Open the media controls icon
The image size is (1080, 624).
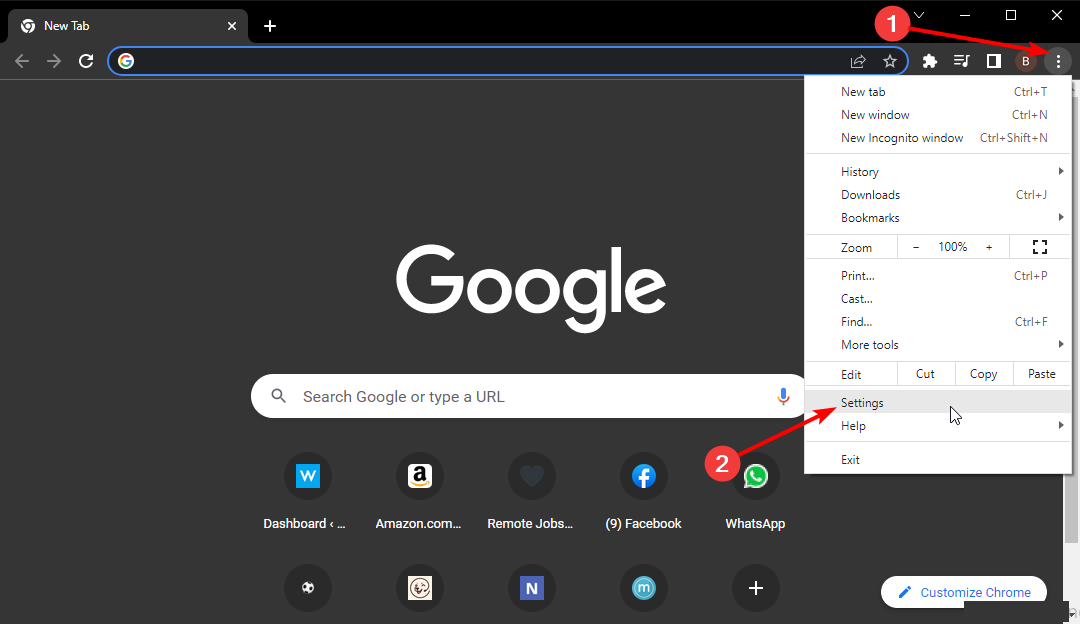click(961, 61)
